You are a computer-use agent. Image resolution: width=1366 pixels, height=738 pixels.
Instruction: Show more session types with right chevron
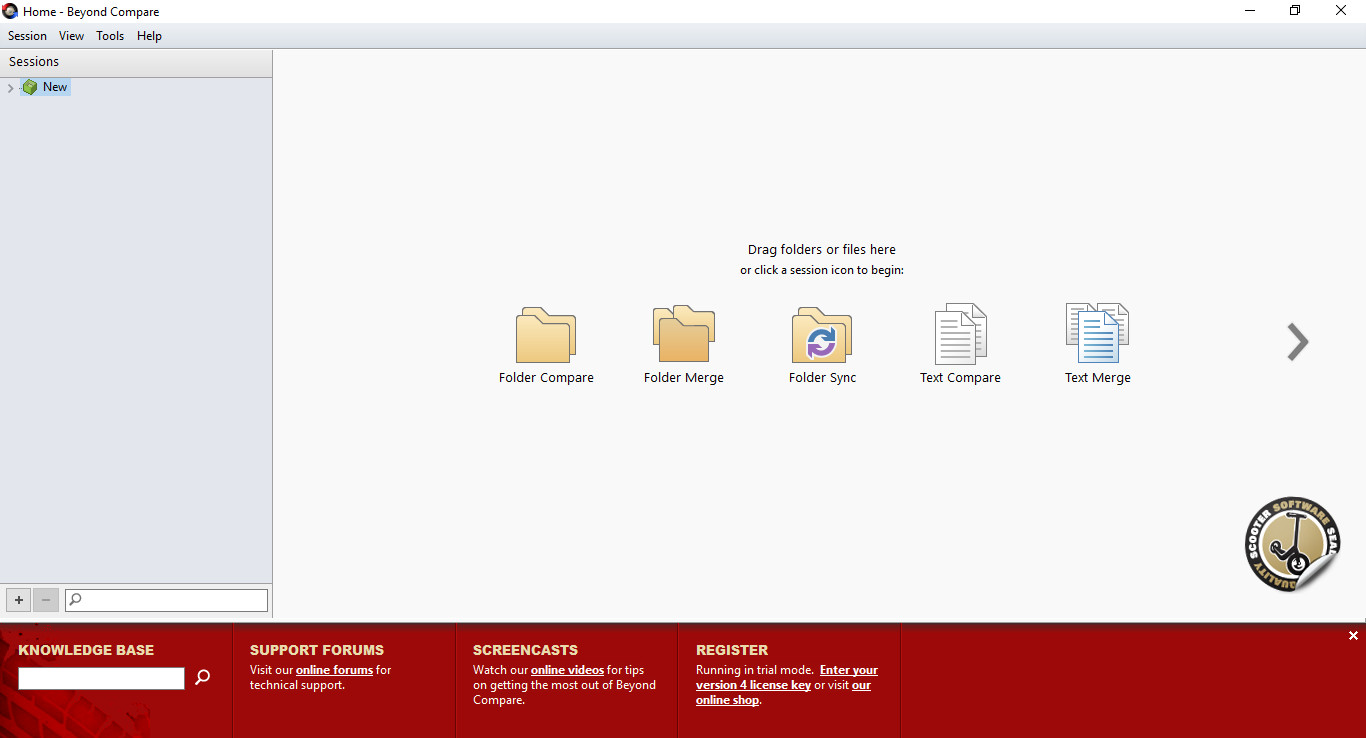click(x=1297, y=342)
